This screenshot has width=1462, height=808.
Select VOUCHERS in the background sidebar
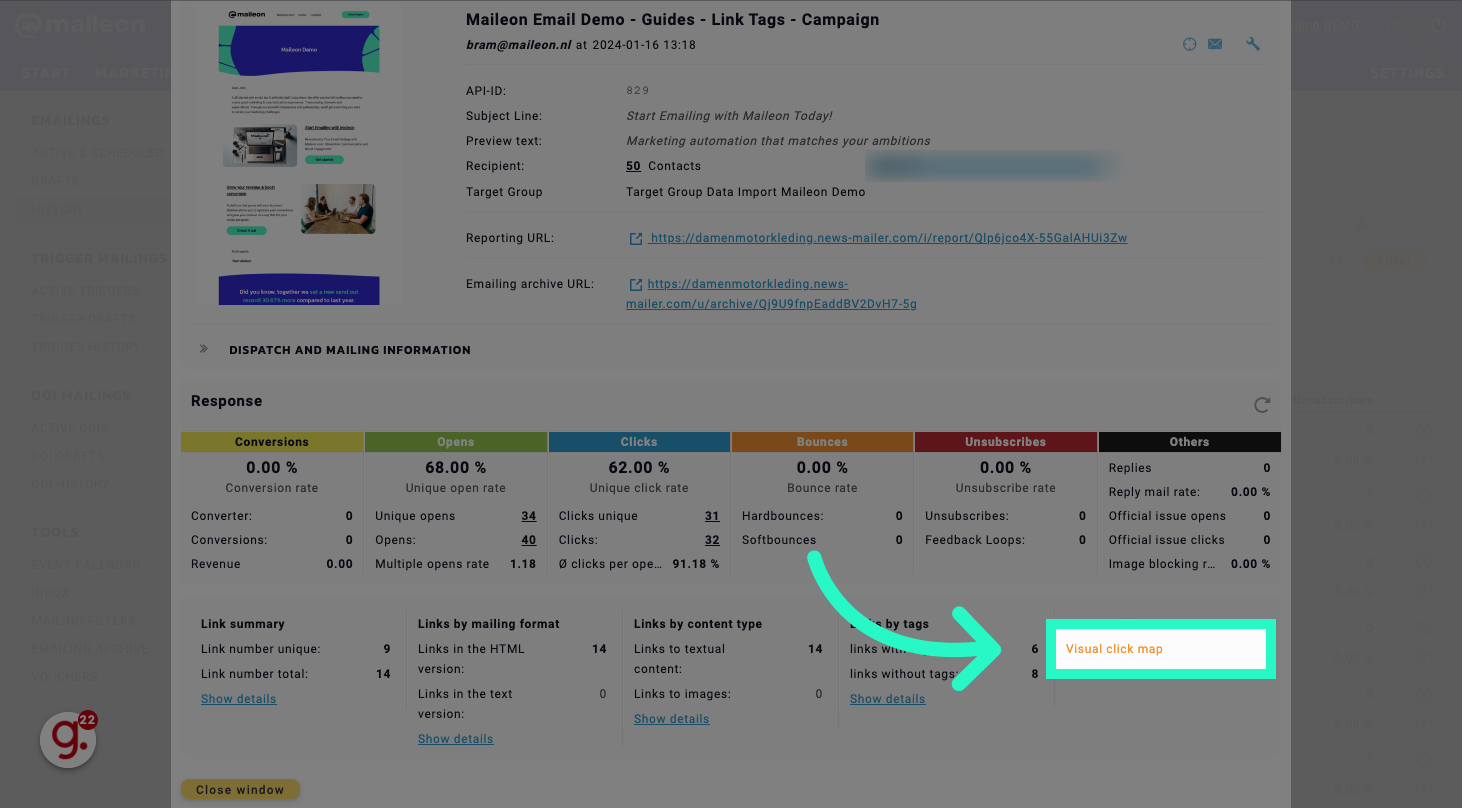(x=65, y=677)
